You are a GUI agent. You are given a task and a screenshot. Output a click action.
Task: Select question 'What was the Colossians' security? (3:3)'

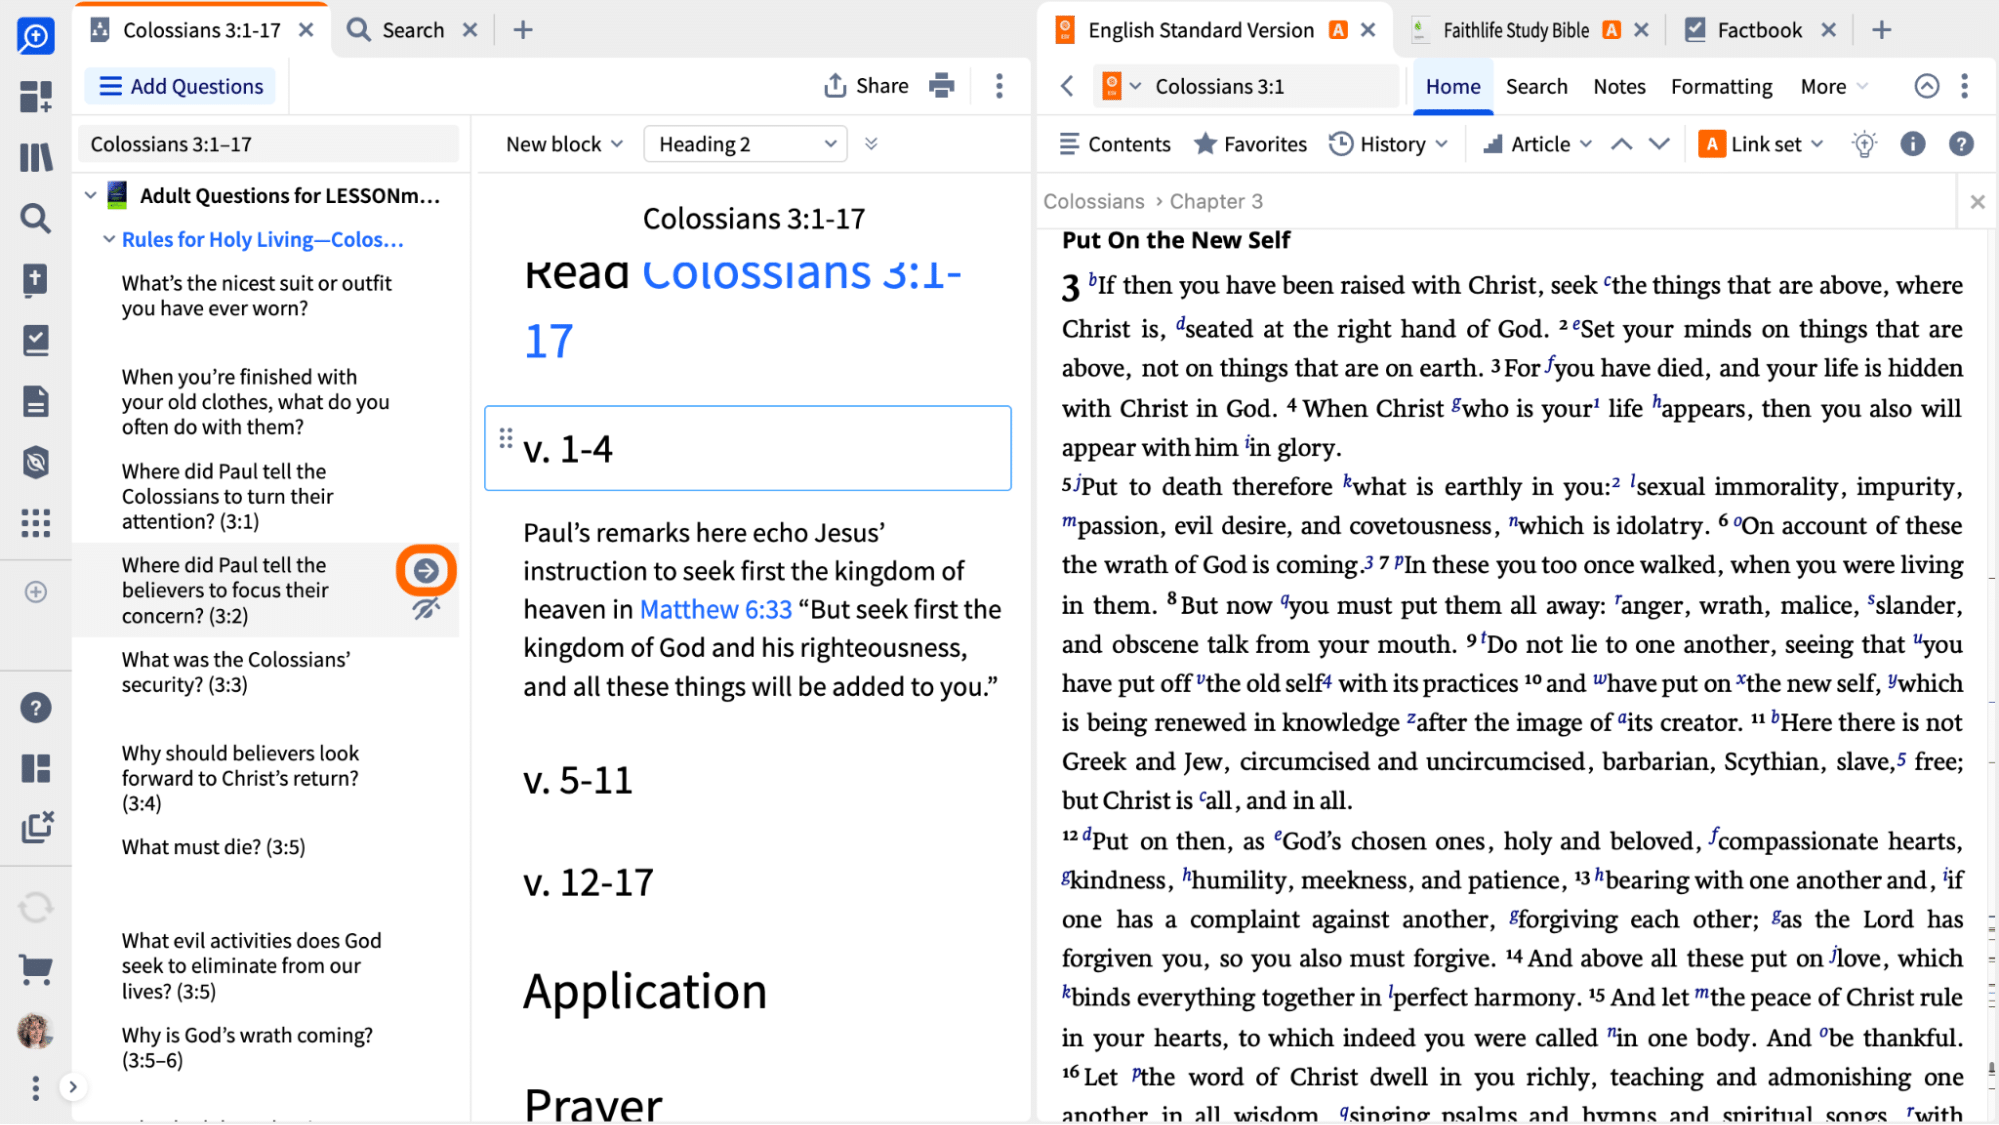coord(236,672)
